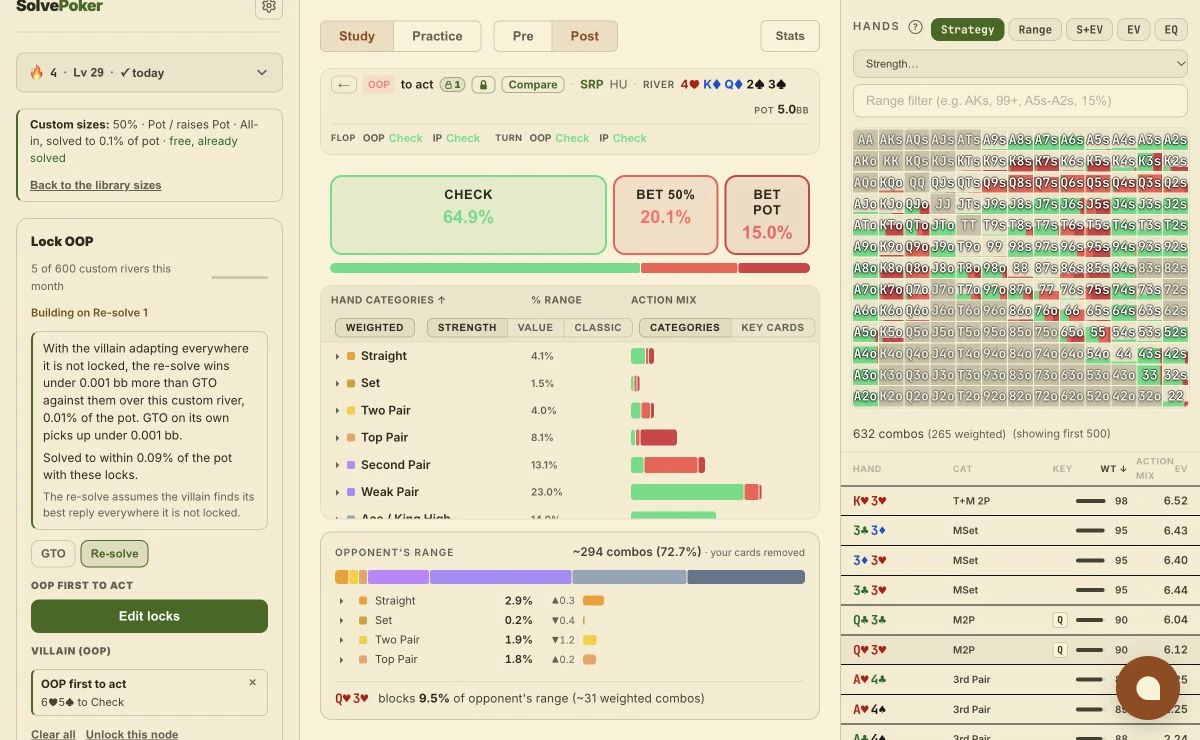
Task: Click the Clear all link
Action: tap(53, 734)
